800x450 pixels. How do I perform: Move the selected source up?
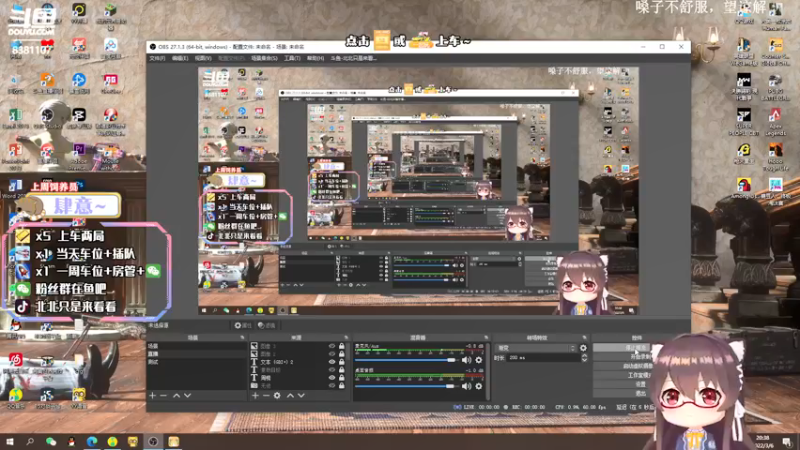pyautogui.click(x=290, y=395)
